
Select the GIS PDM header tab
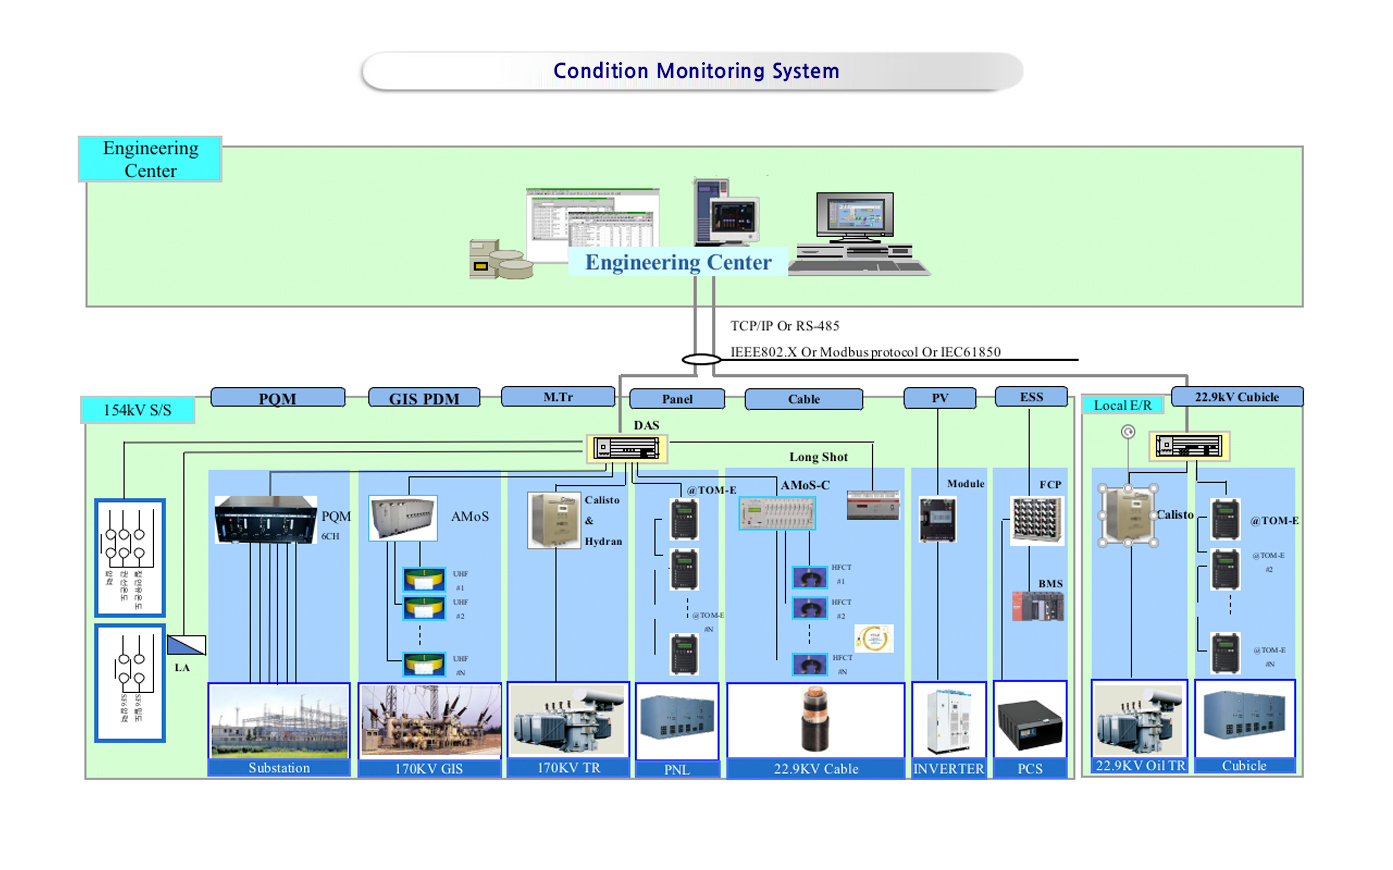[x=424, y=398]
